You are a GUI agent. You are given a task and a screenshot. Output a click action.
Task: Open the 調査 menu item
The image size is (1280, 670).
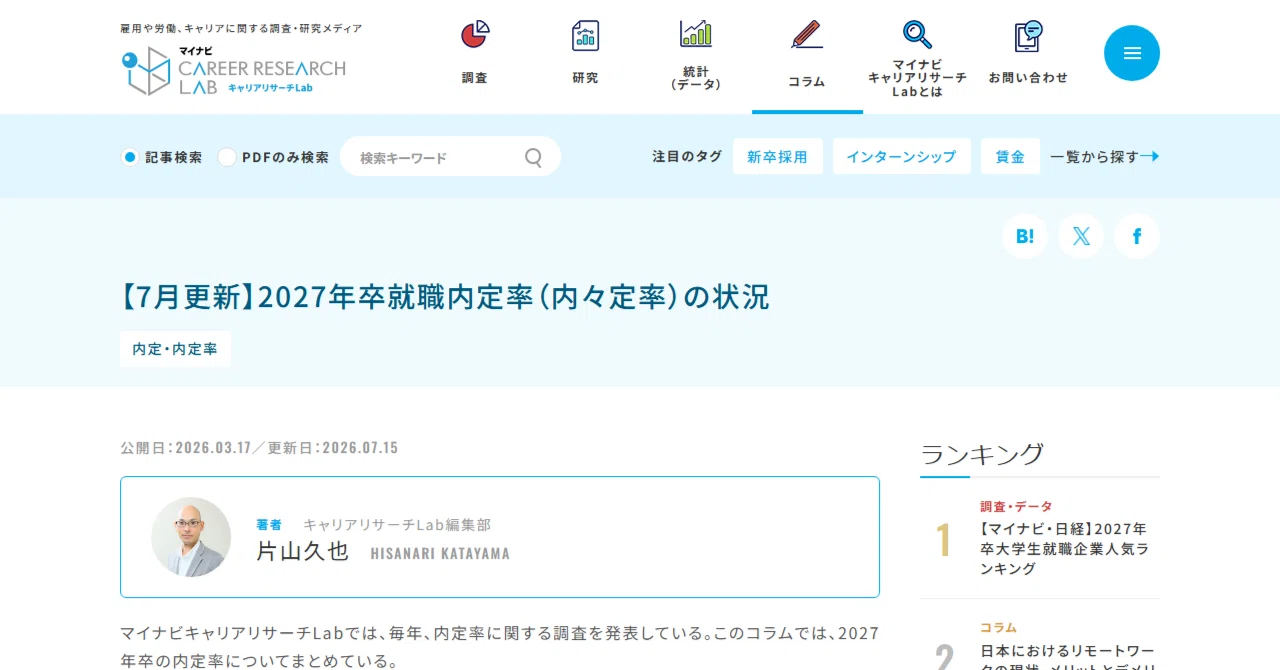(475, 78)
